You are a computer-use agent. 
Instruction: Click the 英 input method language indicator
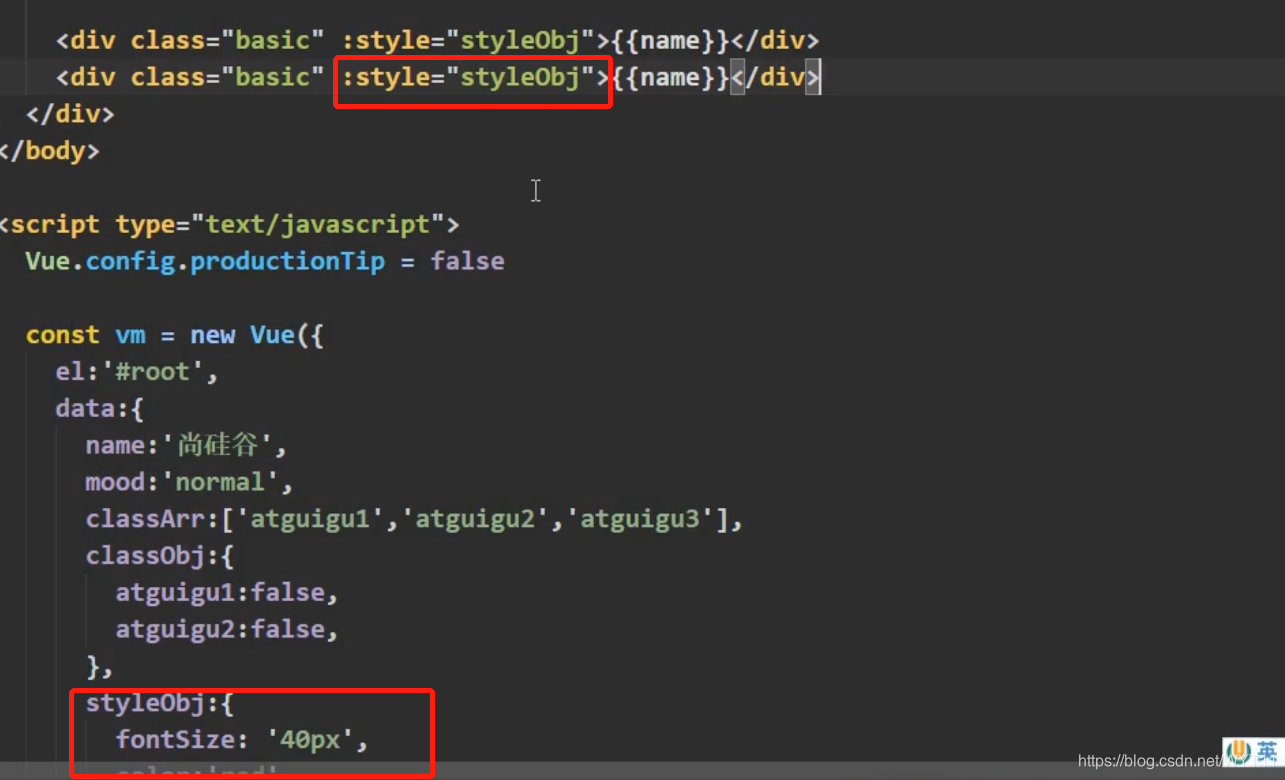coord(1266,752)
